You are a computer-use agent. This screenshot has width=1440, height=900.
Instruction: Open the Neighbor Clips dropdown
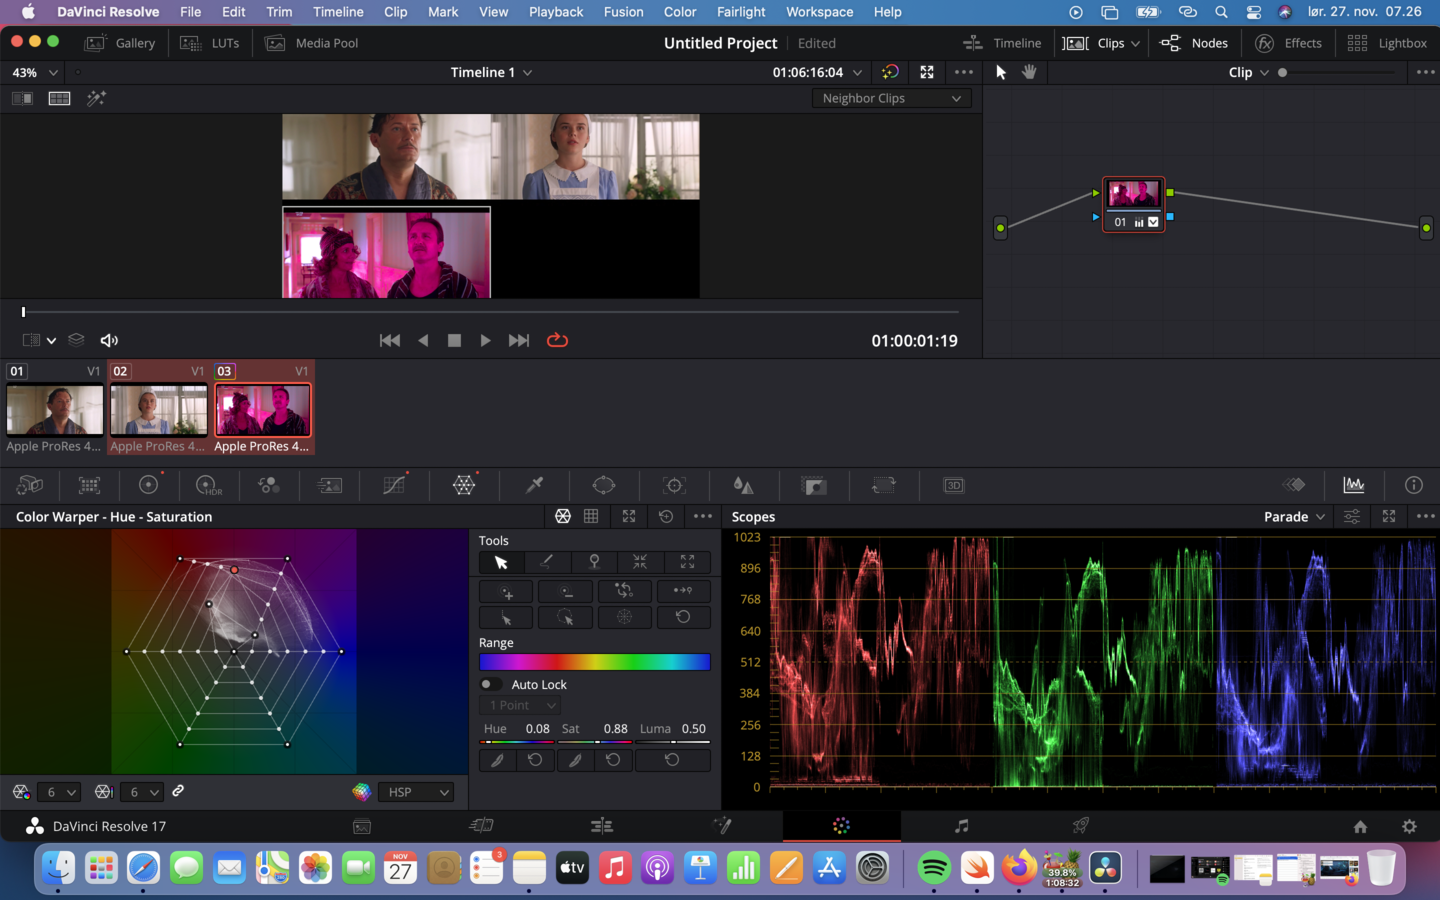[891, 98]
